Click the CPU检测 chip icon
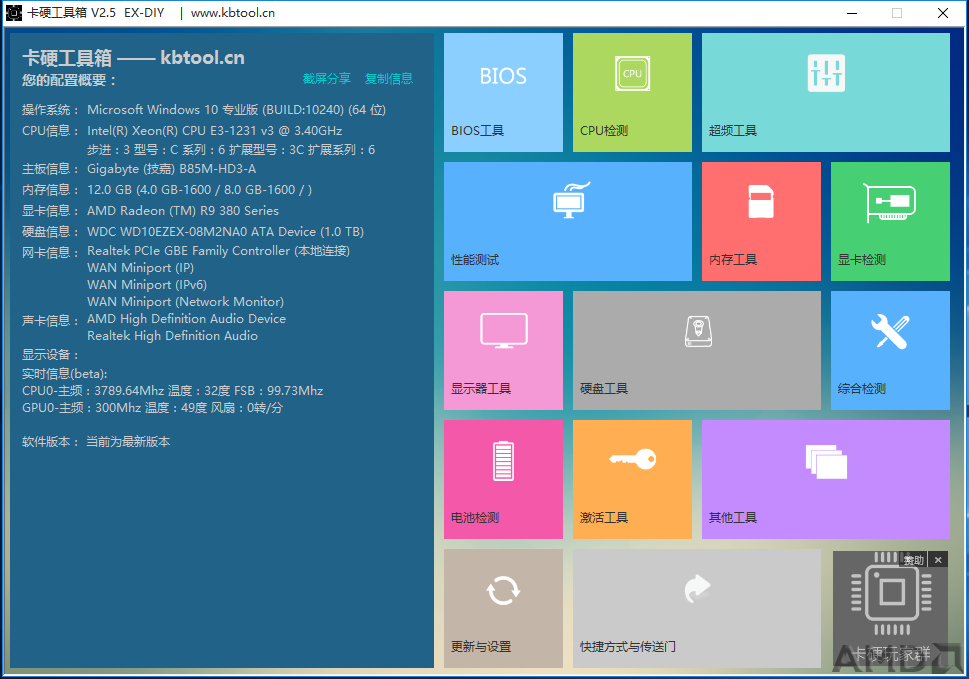969x679 pixels. 632,74
